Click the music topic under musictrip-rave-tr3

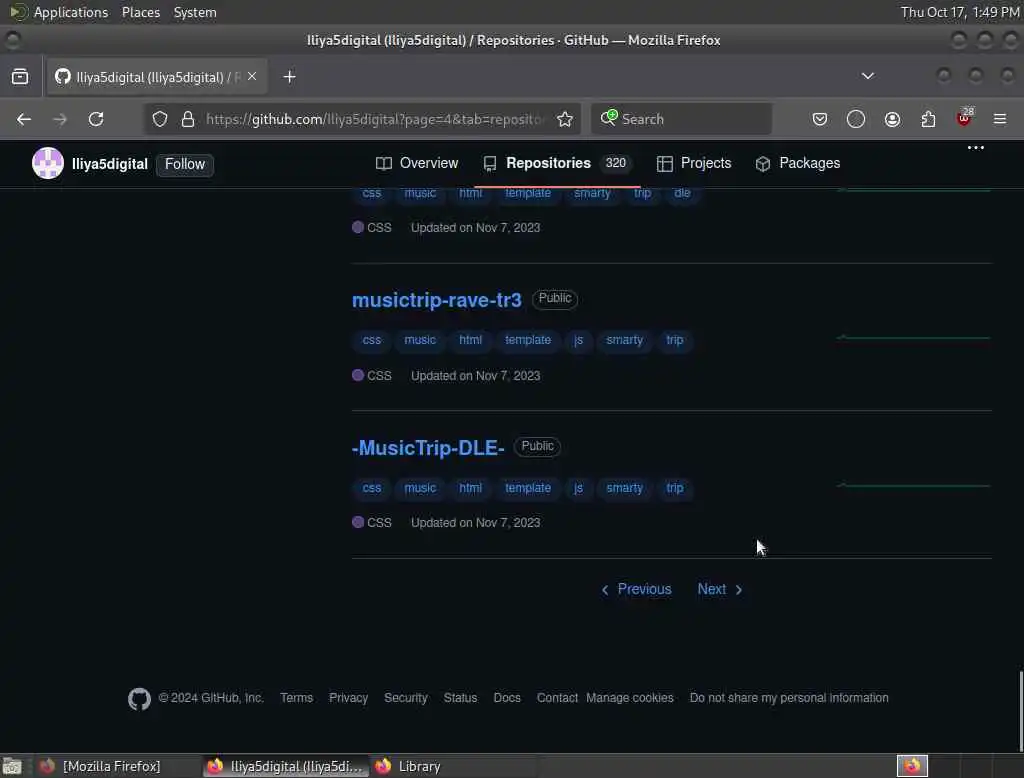[420, 340]
